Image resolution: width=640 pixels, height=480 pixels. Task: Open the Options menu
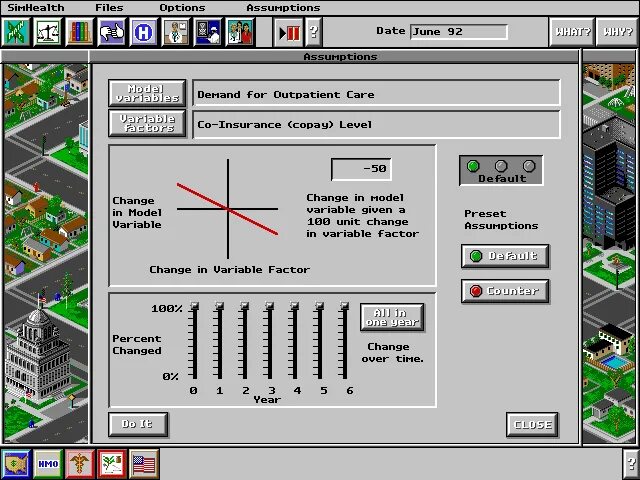(x=182, y=8)
